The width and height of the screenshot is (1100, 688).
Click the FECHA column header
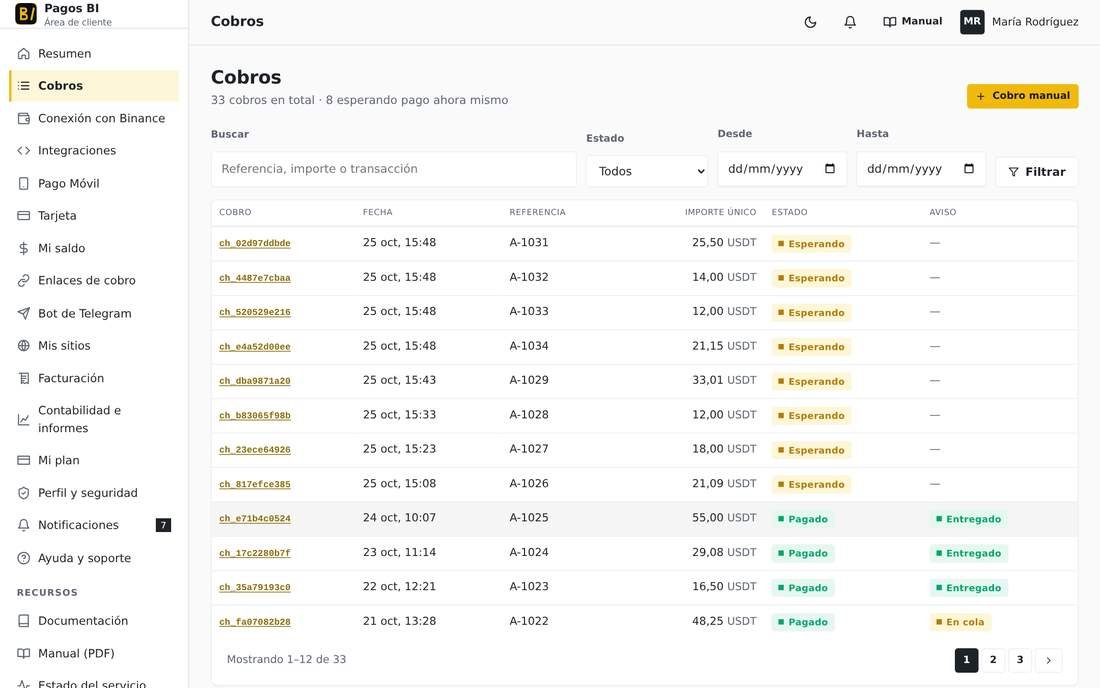377,212
